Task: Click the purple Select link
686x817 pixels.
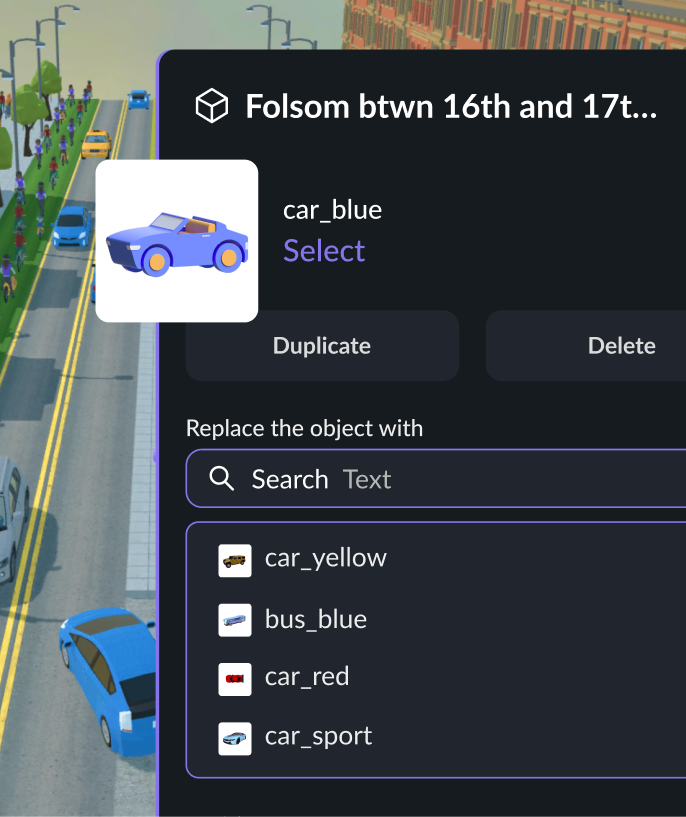Action: coord(324,251)
